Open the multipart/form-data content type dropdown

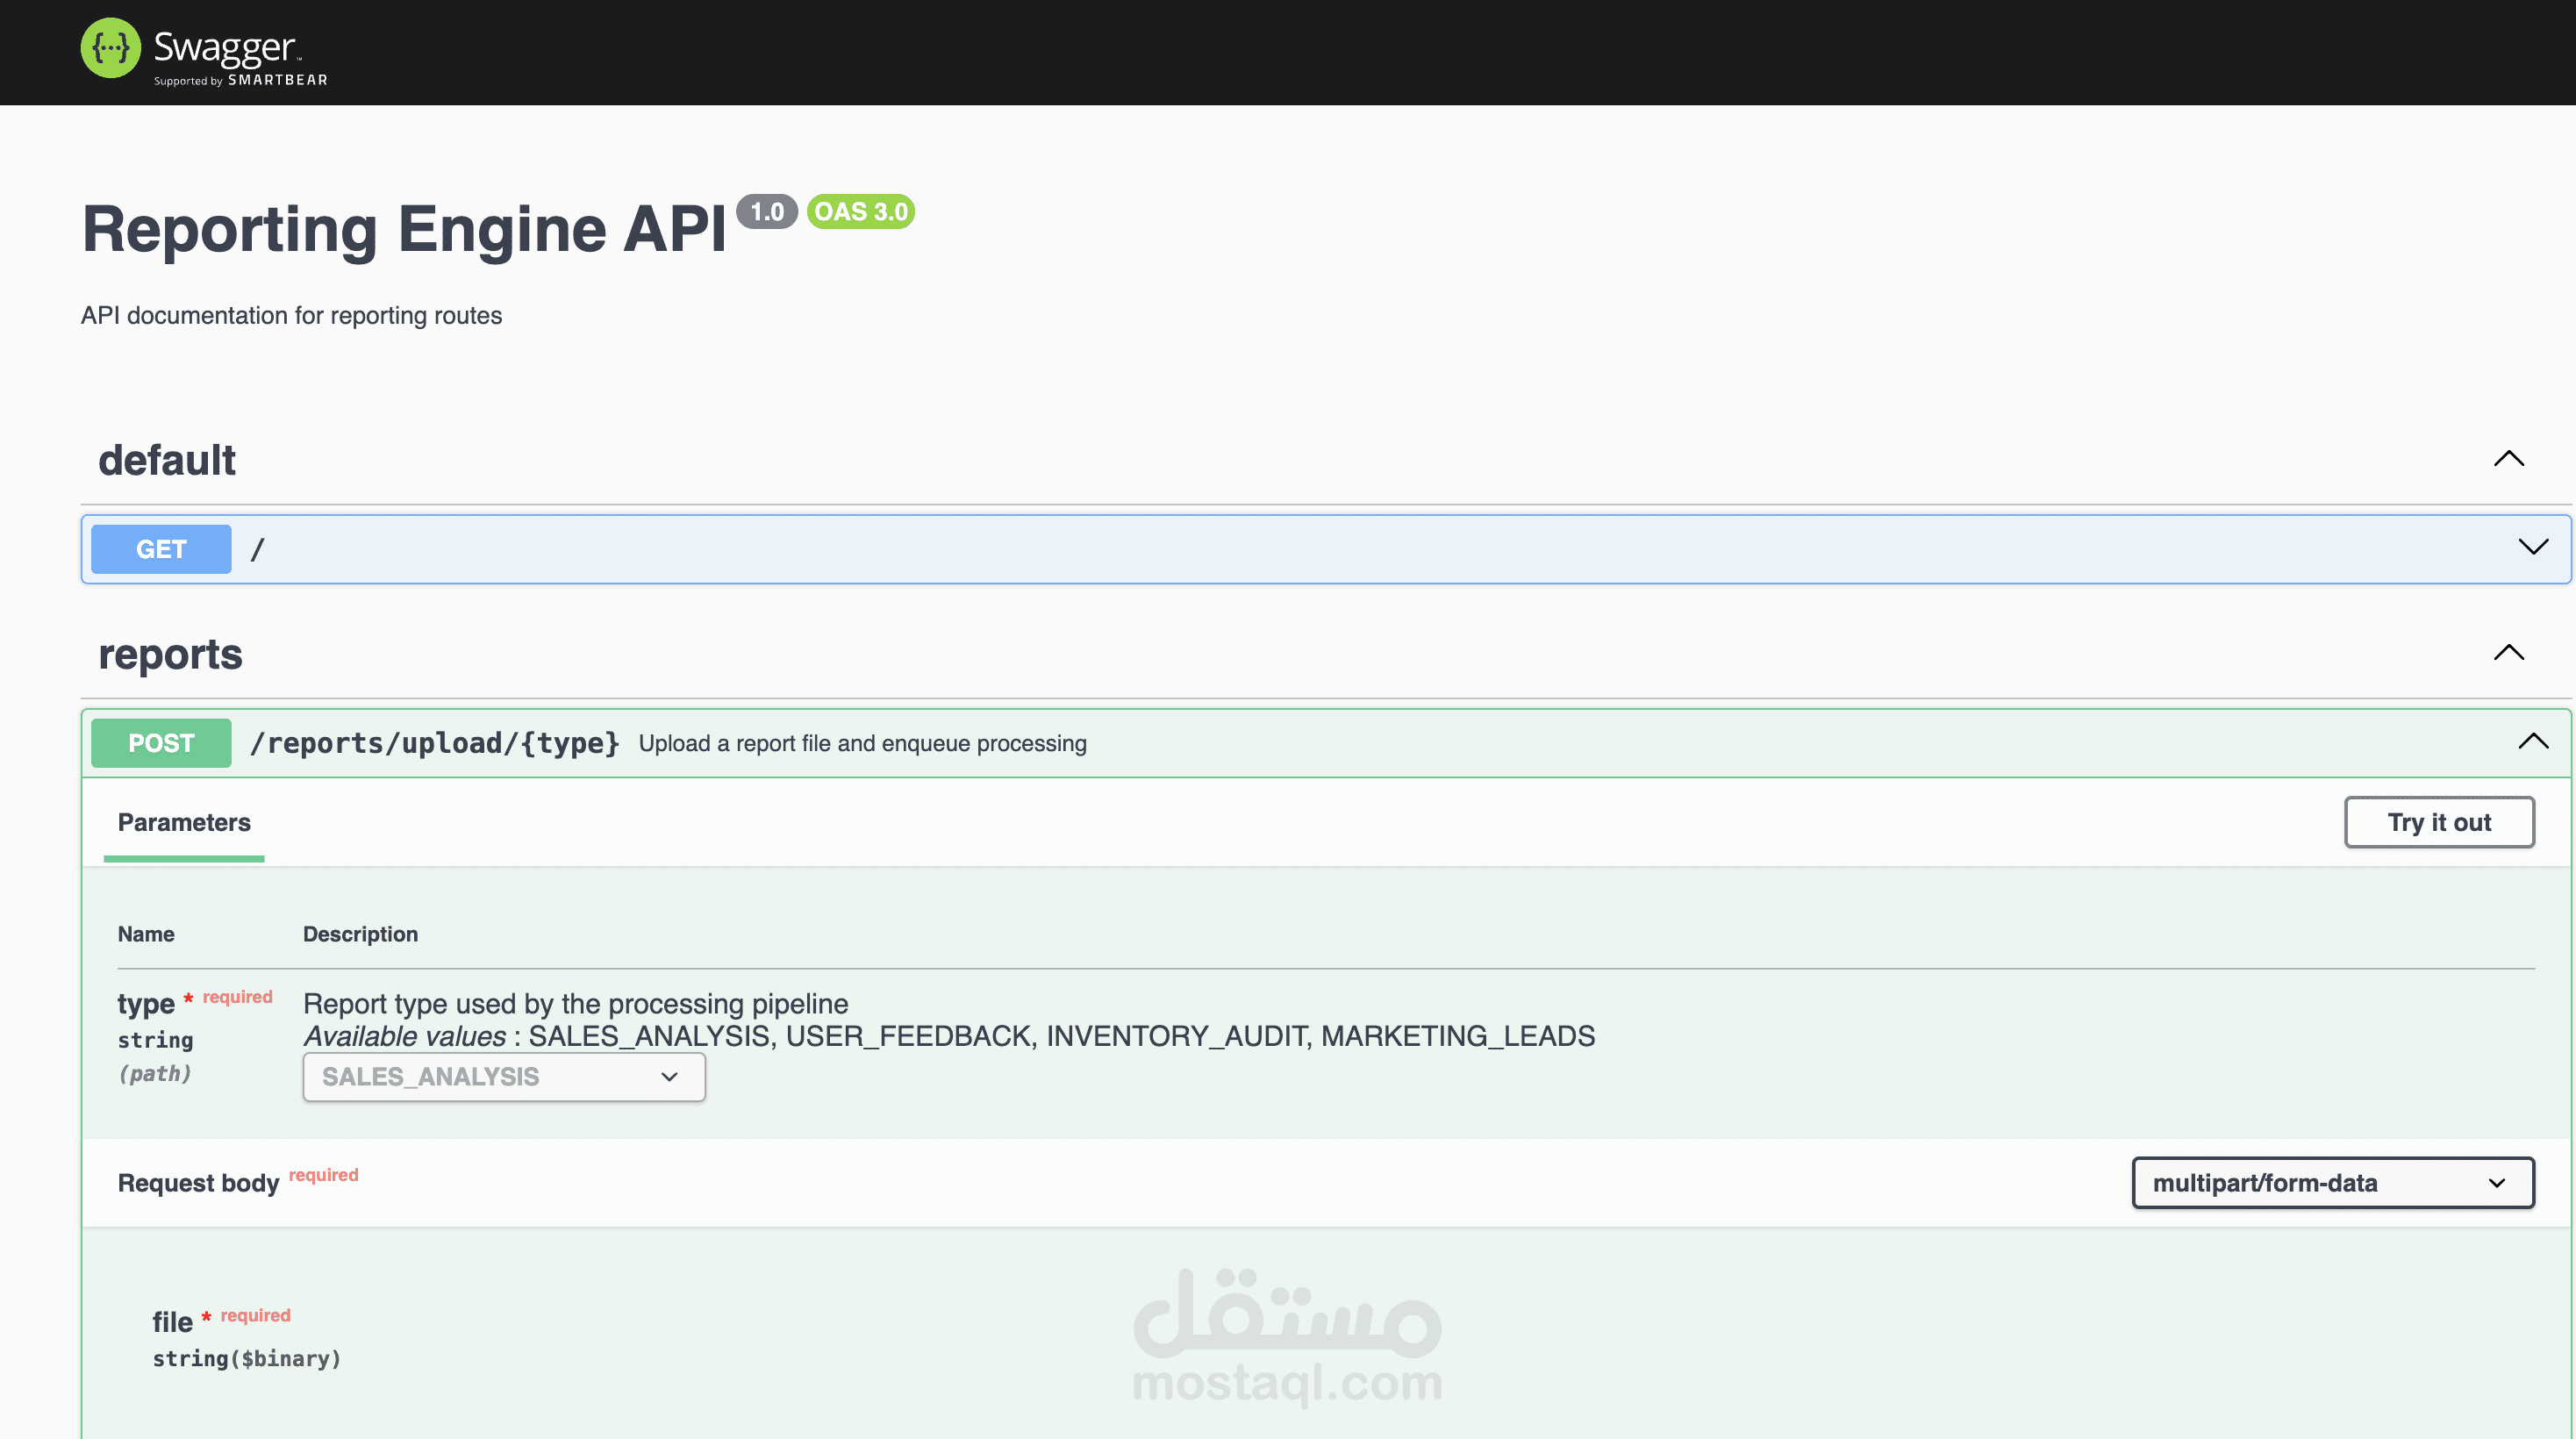(x=2332, y=1183)
